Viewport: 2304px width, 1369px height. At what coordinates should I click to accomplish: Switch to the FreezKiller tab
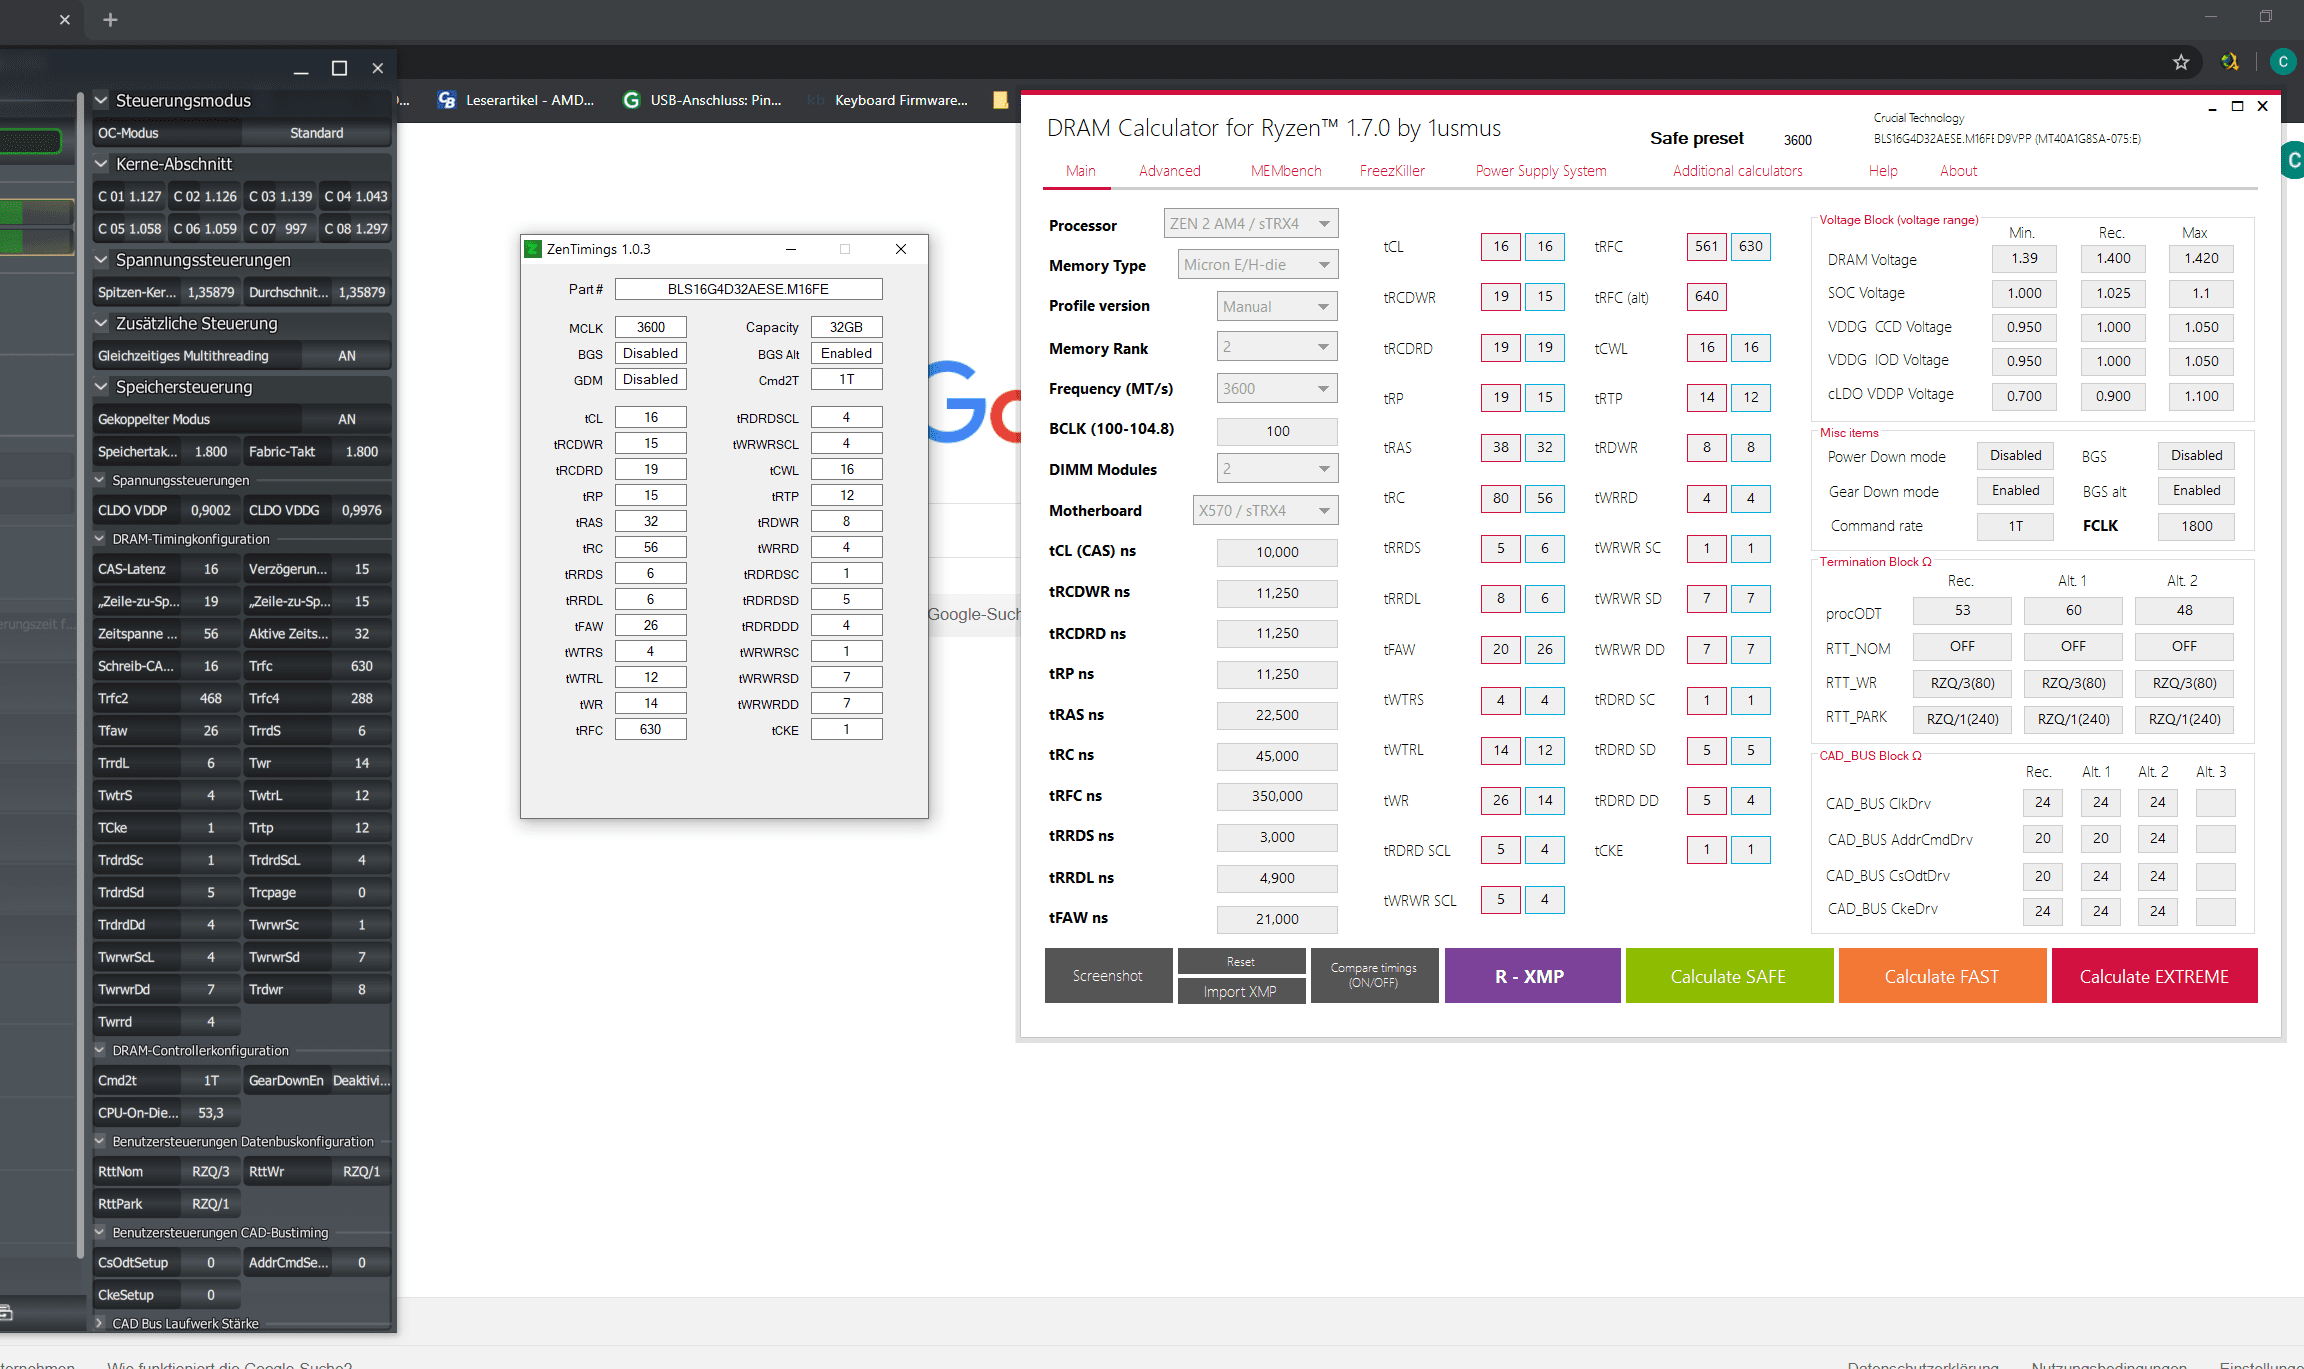click(1392, 171)
